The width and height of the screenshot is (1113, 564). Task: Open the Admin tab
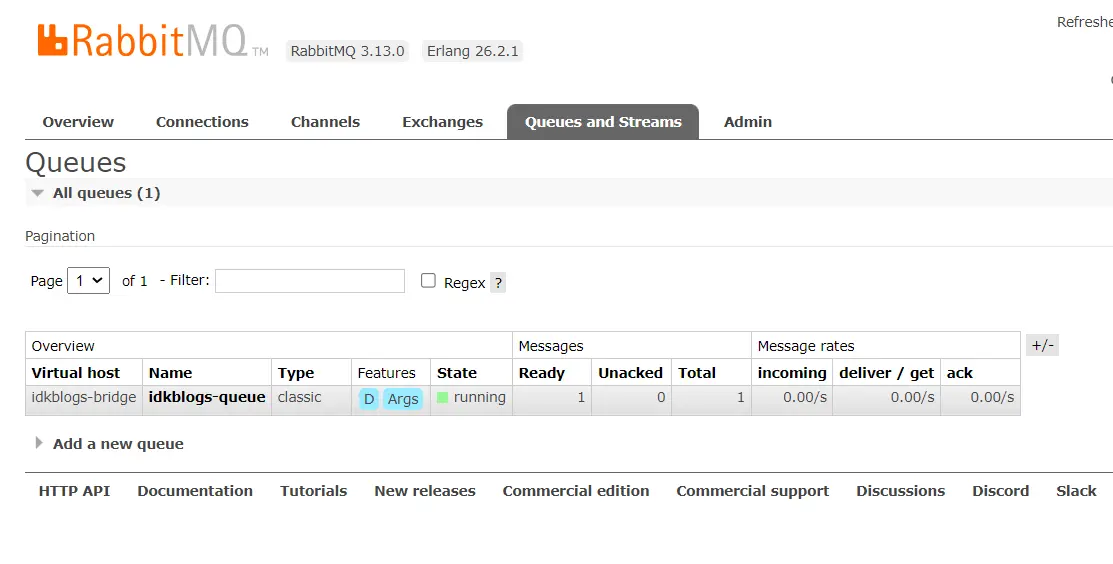(x=747, y=122)
